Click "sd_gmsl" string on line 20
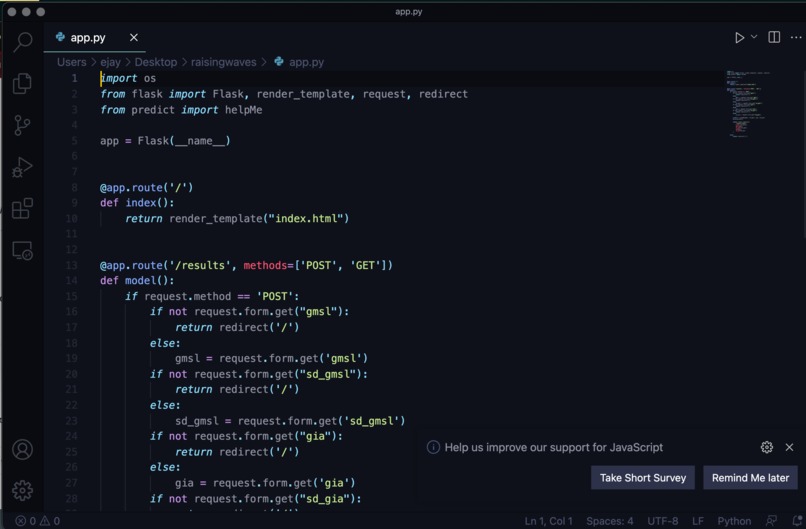 tap(327, 374)
